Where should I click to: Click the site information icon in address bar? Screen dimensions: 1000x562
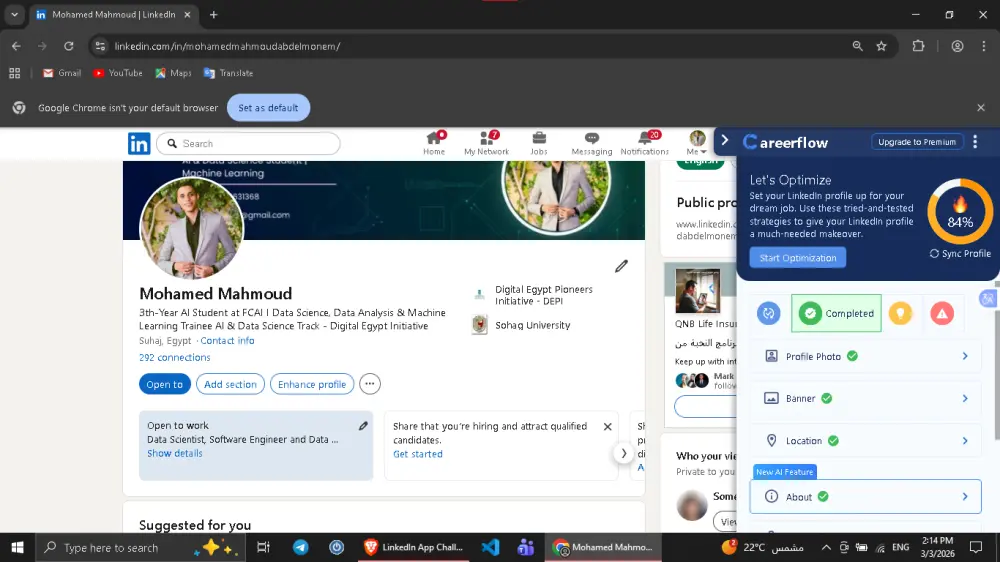pyautogui.click(x=100, y=46)
